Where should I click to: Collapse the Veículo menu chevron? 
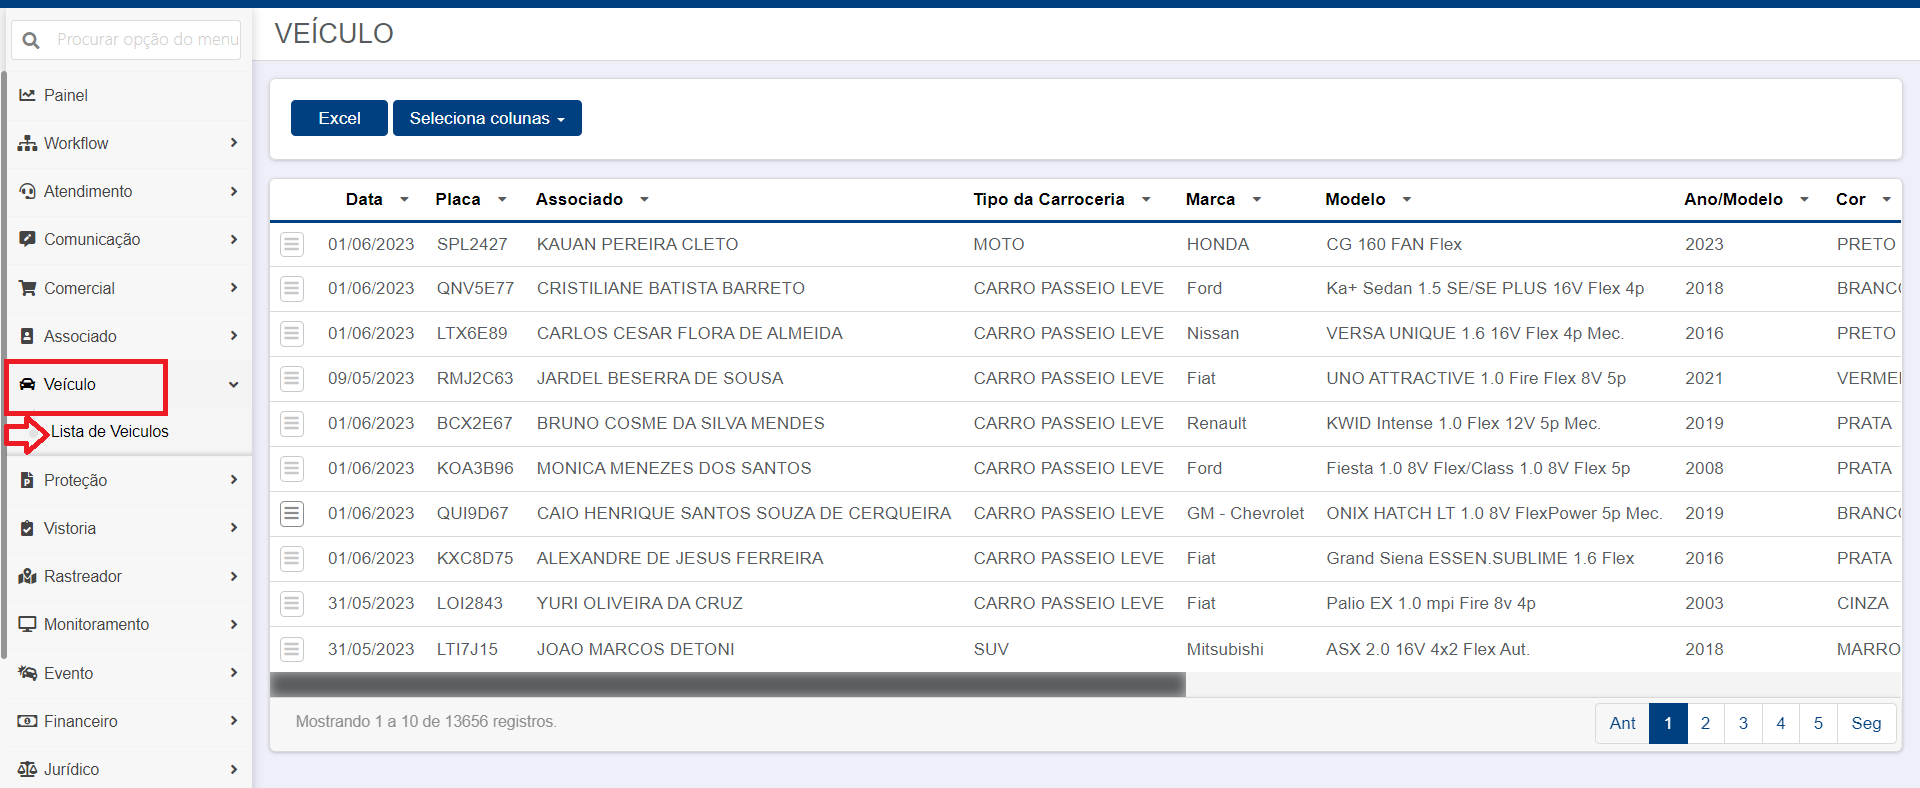(234, 385)
